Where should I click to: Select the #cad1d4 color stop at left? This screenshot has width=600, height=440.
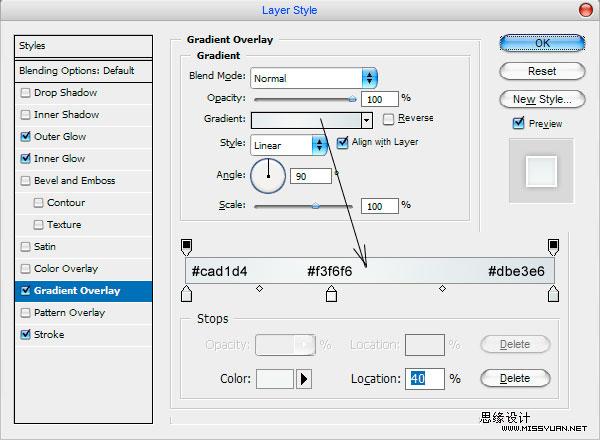click(186, 293)
